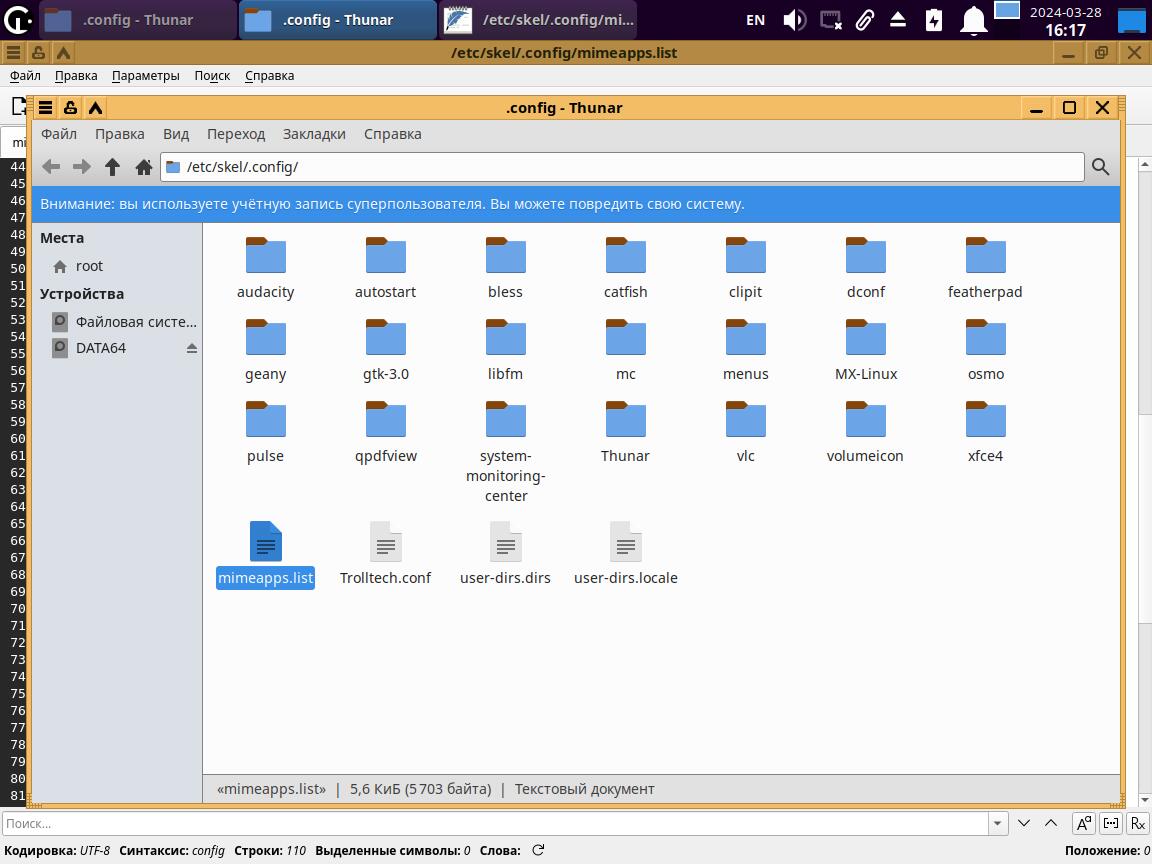Select the user-dirs.locale file
Viewport: 1152px width, 864px height.
tap(626, 555)
